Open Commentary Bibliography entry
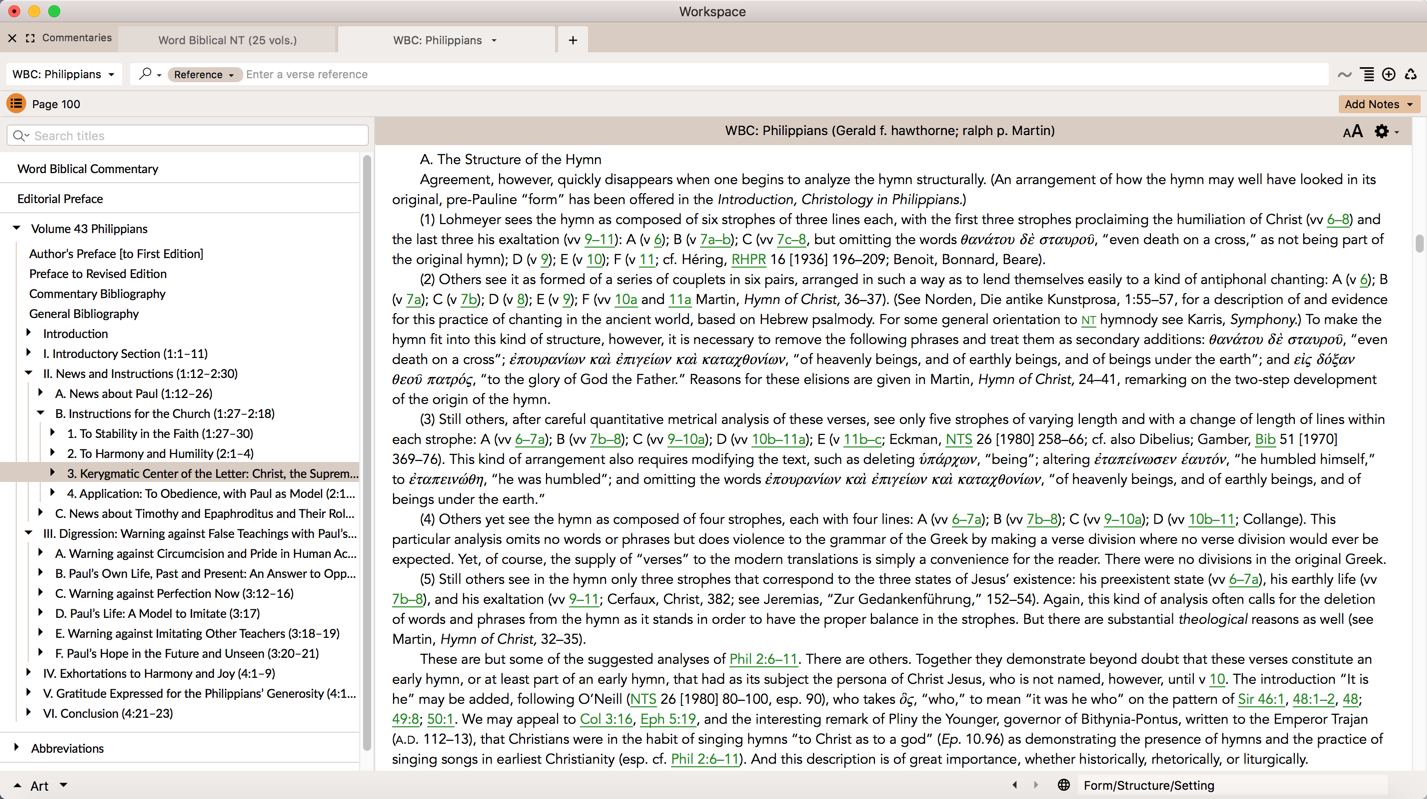1427x799 pixels. click(x=97, y=294)
